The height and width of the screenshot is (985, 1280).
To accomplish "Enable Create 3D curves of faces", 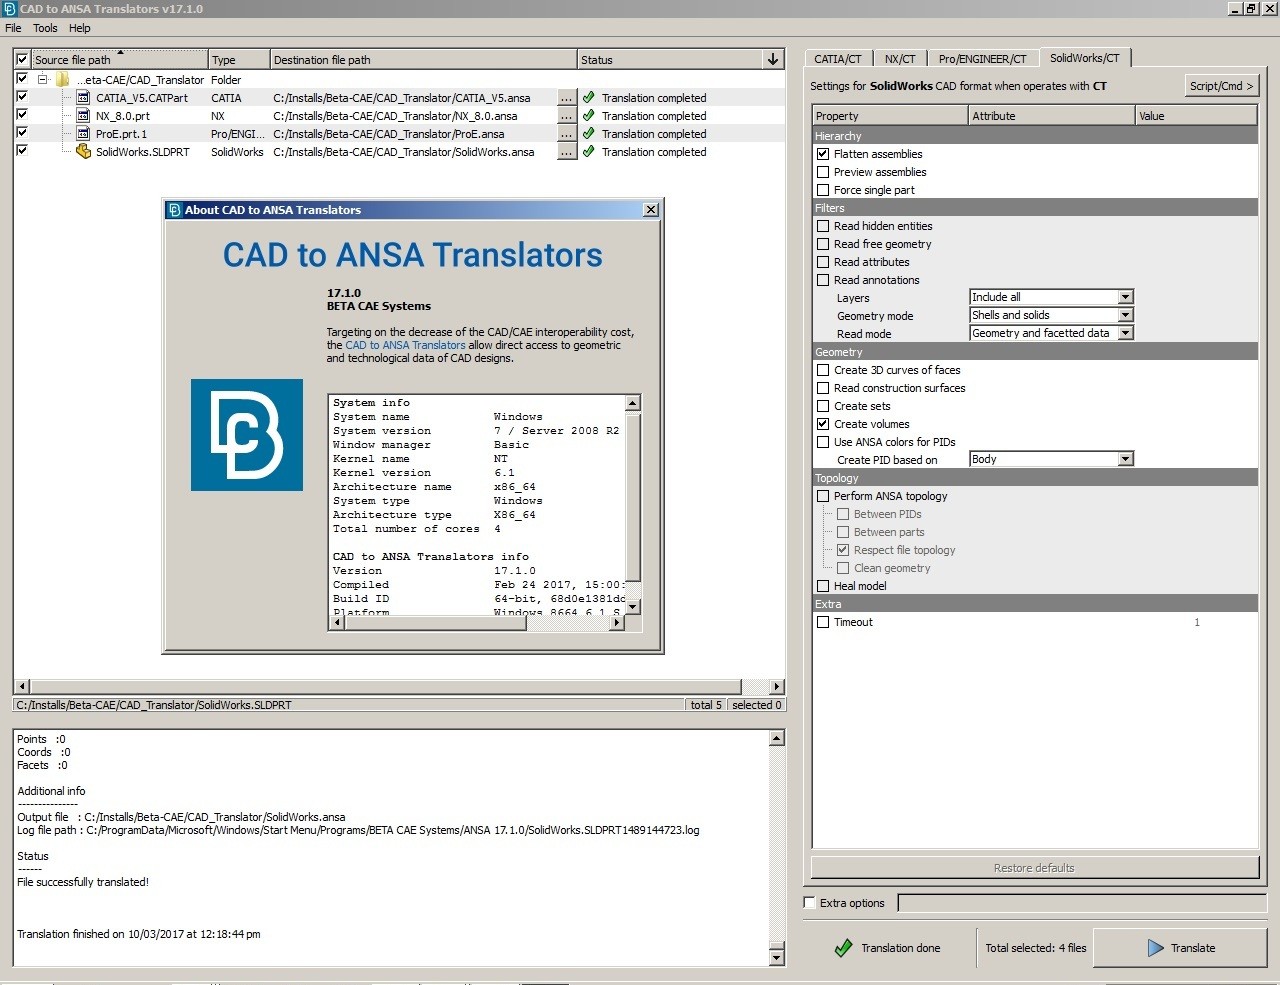I will click(823, 370).
